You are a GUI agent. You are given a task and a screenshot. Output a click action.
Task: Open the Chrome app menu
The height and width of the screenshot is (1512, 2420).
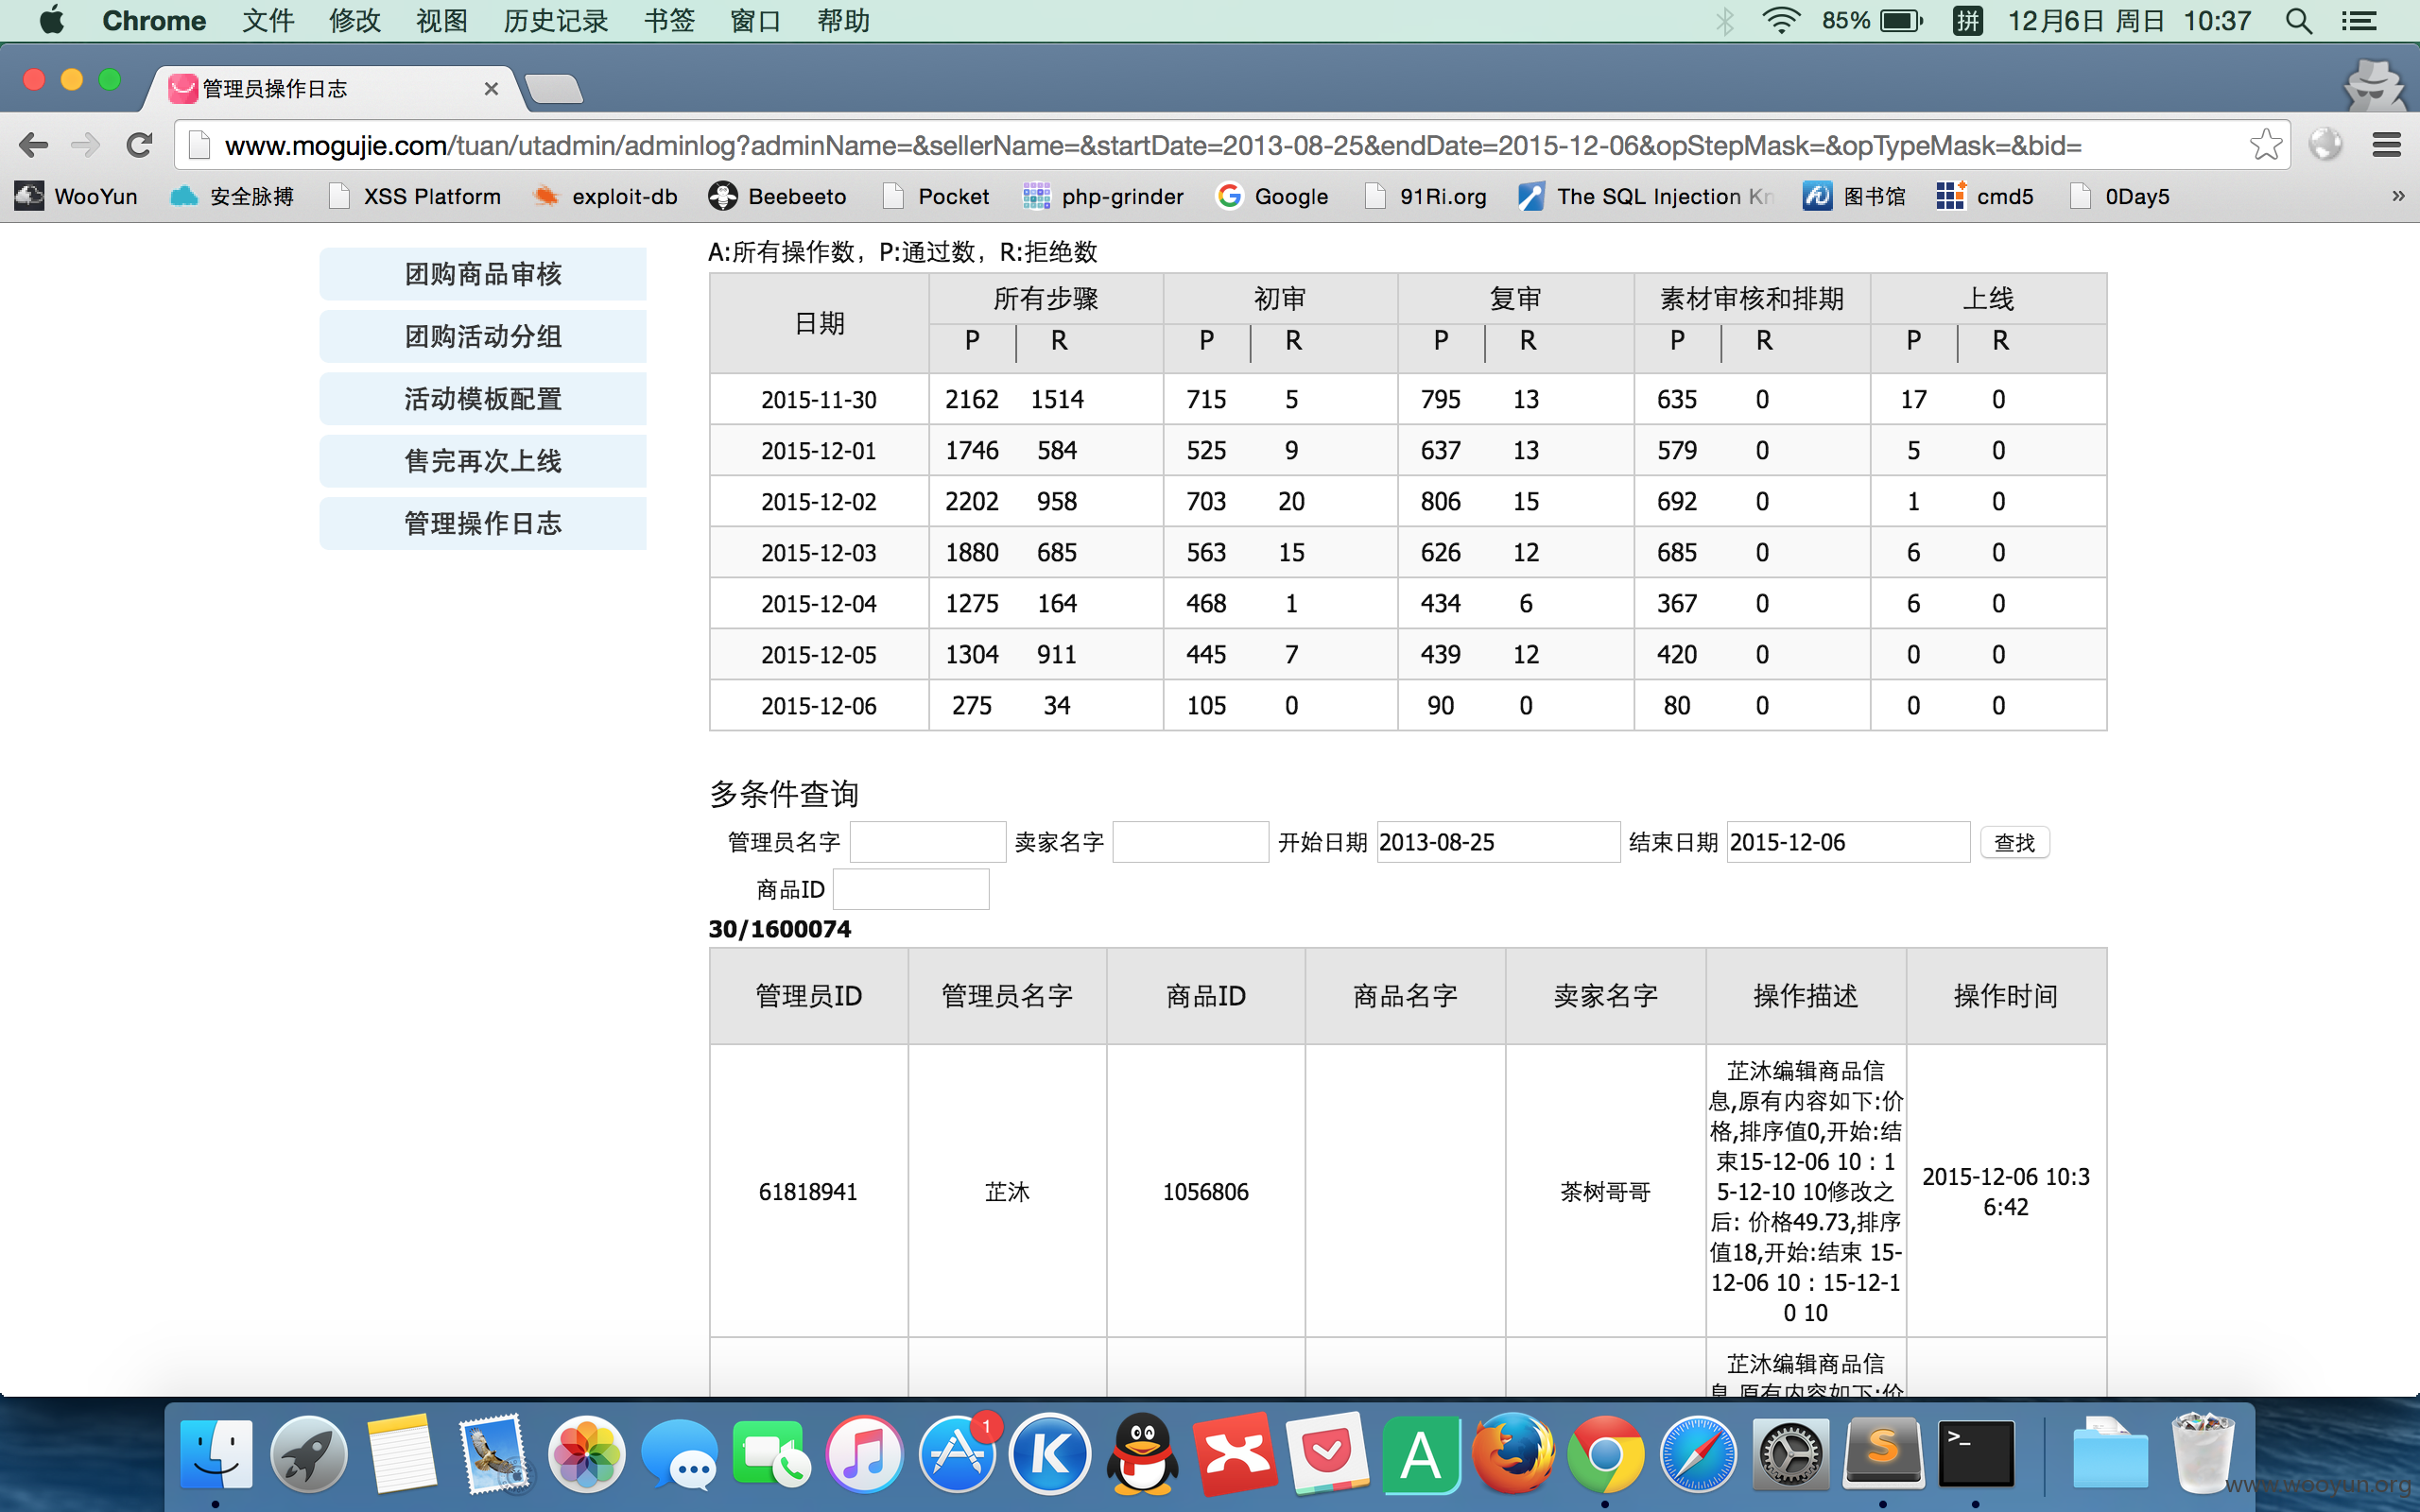coord(154,21)
